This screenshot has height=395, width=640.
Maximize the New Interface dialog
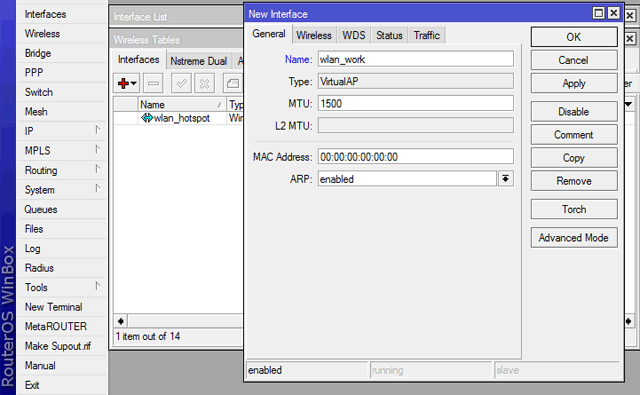tap(598, 13)
